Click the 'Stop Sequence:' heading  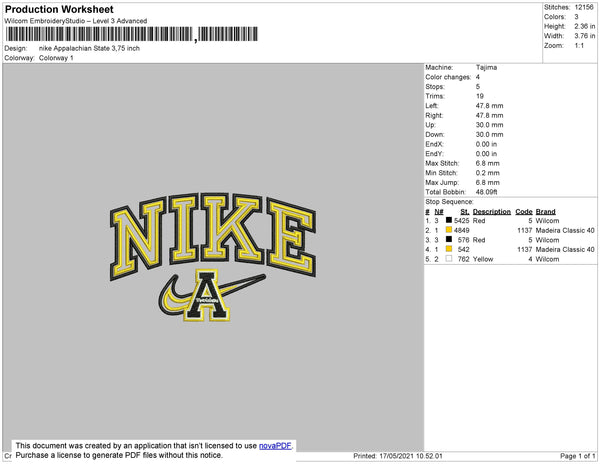pos(449,202)
